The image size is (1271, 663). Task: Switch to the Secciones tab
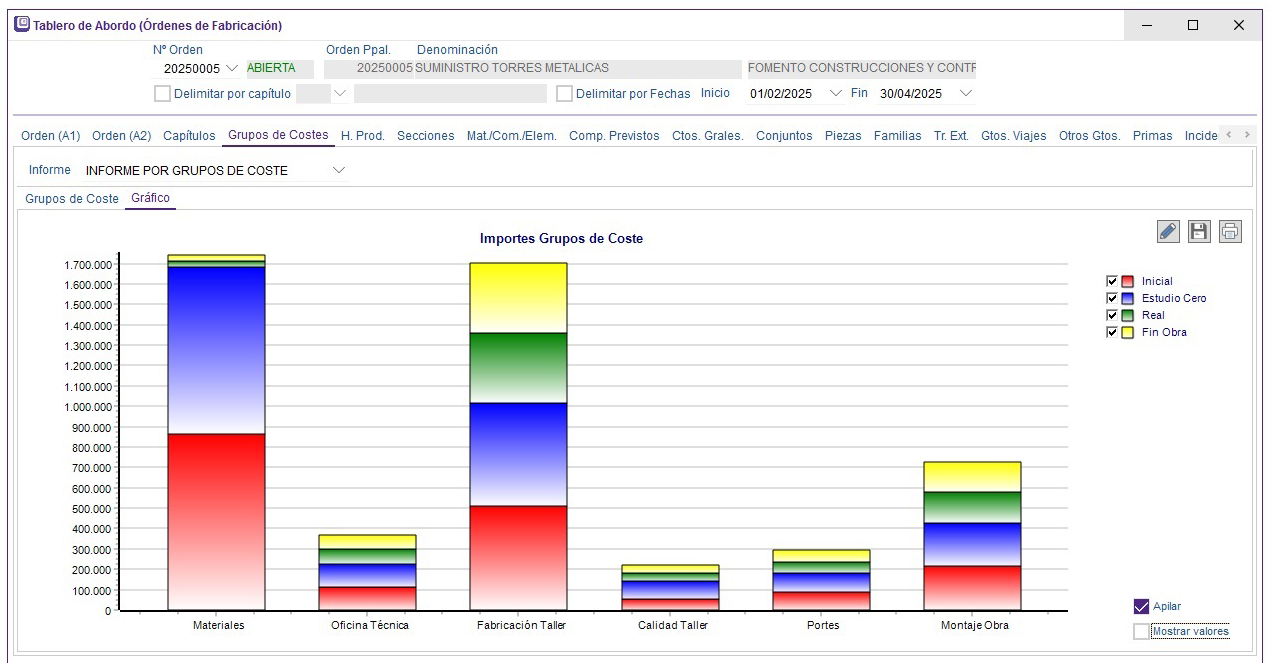point(425,136)
